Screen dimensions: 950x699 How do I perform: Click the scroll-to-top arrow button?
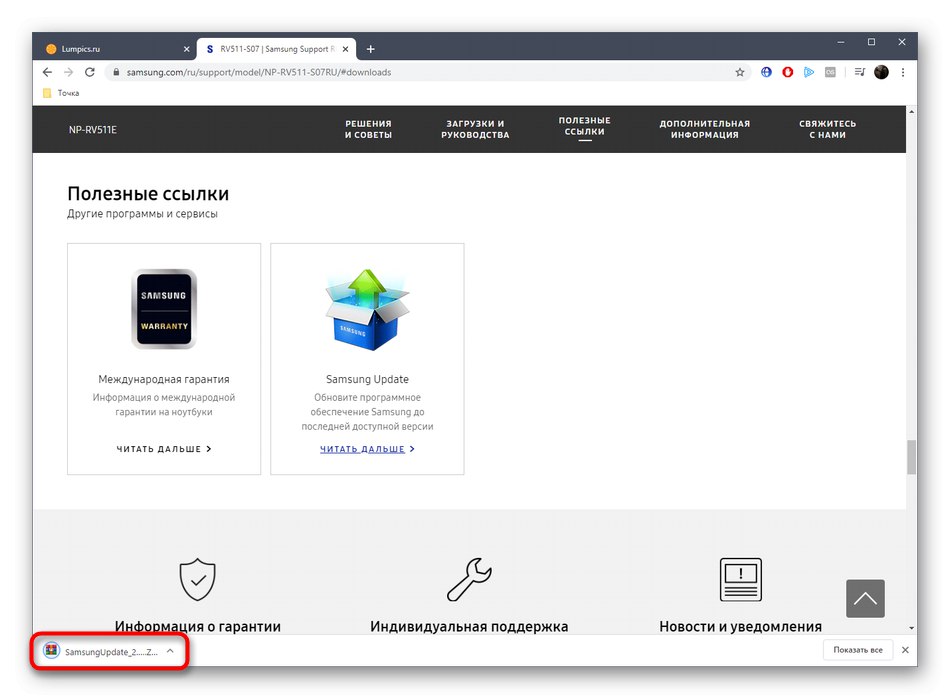click(x=865, y=598)
